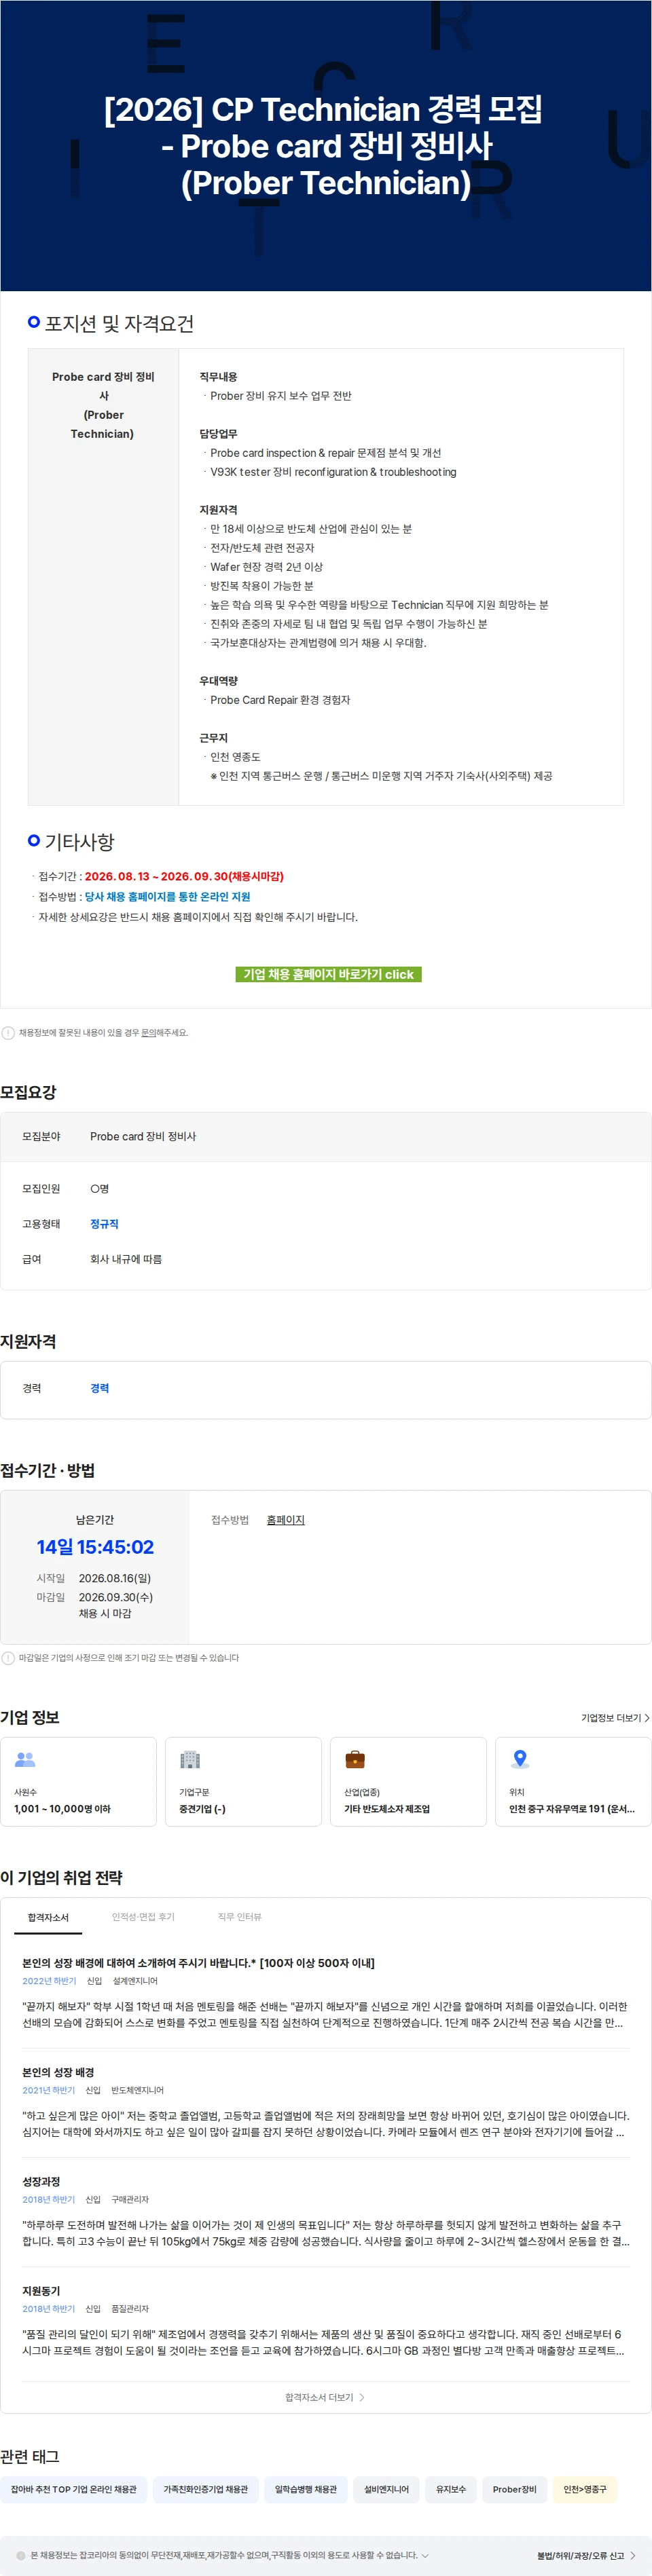Click the 1,001 ~ 10,000명 이하 value

[x=62, y=1809]
